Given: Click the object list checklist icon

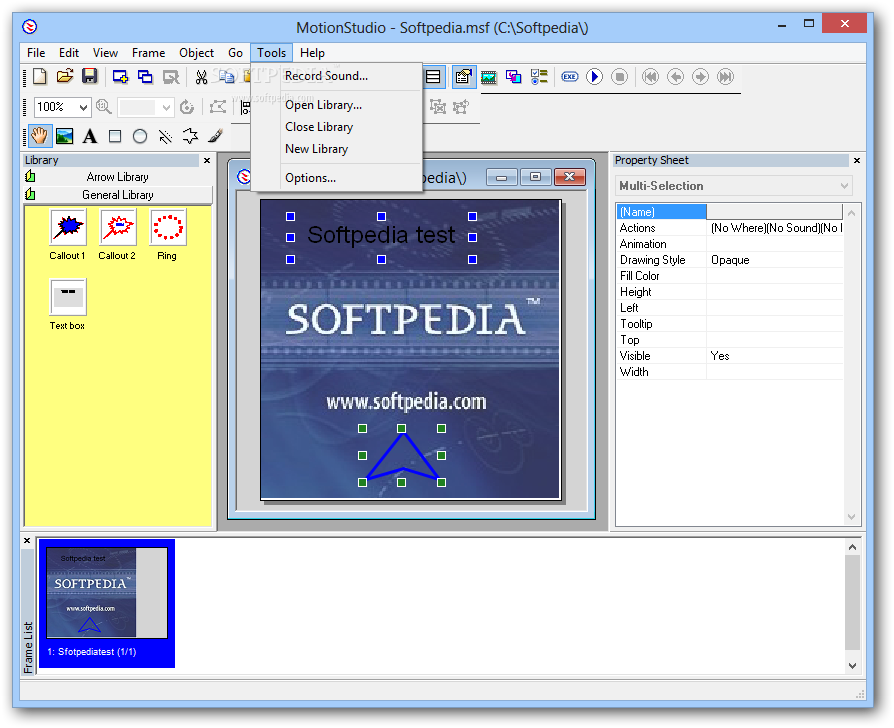Looking at the screenshot, I should tap(539, 76).
